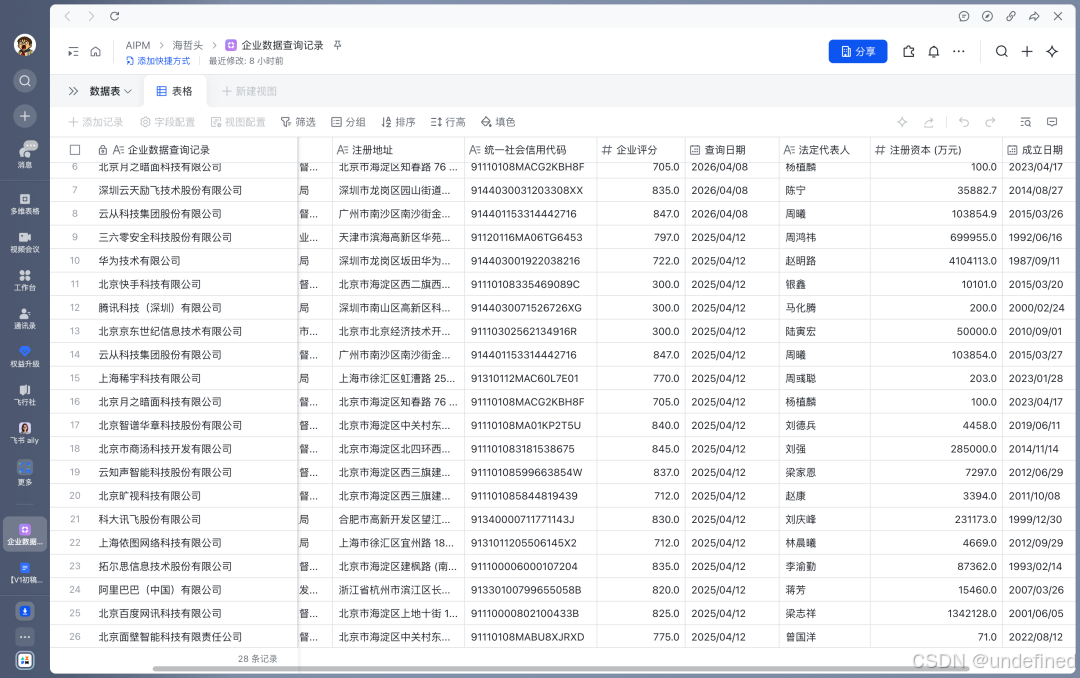Go to home icon in header

tap(96, 52)
